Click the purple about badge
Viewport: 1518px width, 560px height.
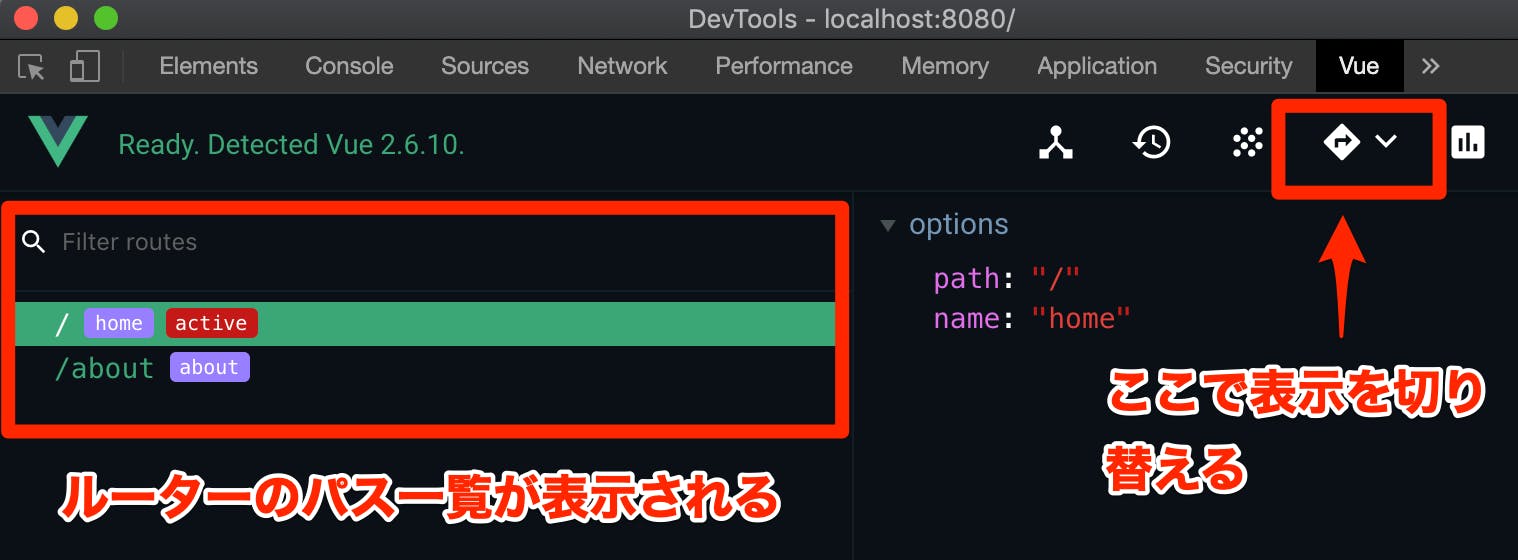point(209,367)
